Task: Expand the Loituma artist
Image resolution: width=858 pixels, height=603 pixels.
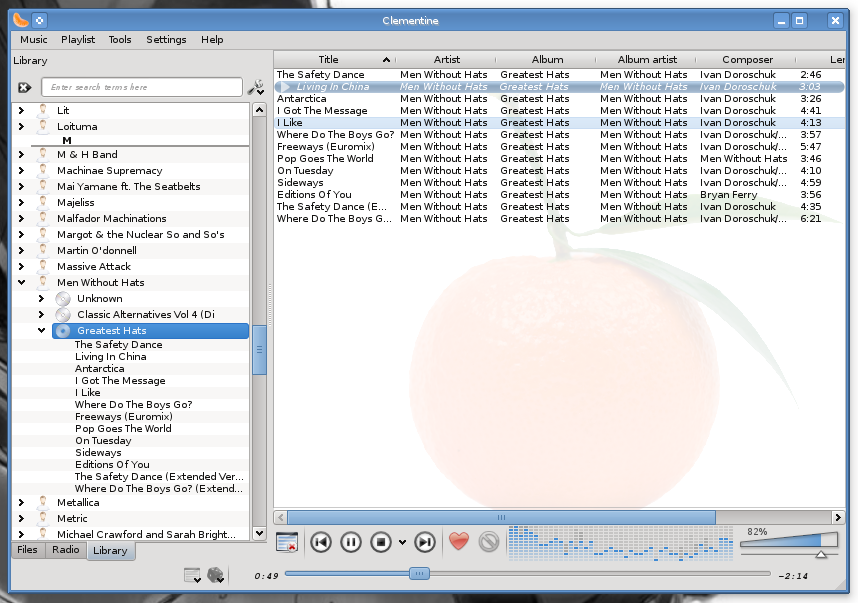Action: pos(21,126)
